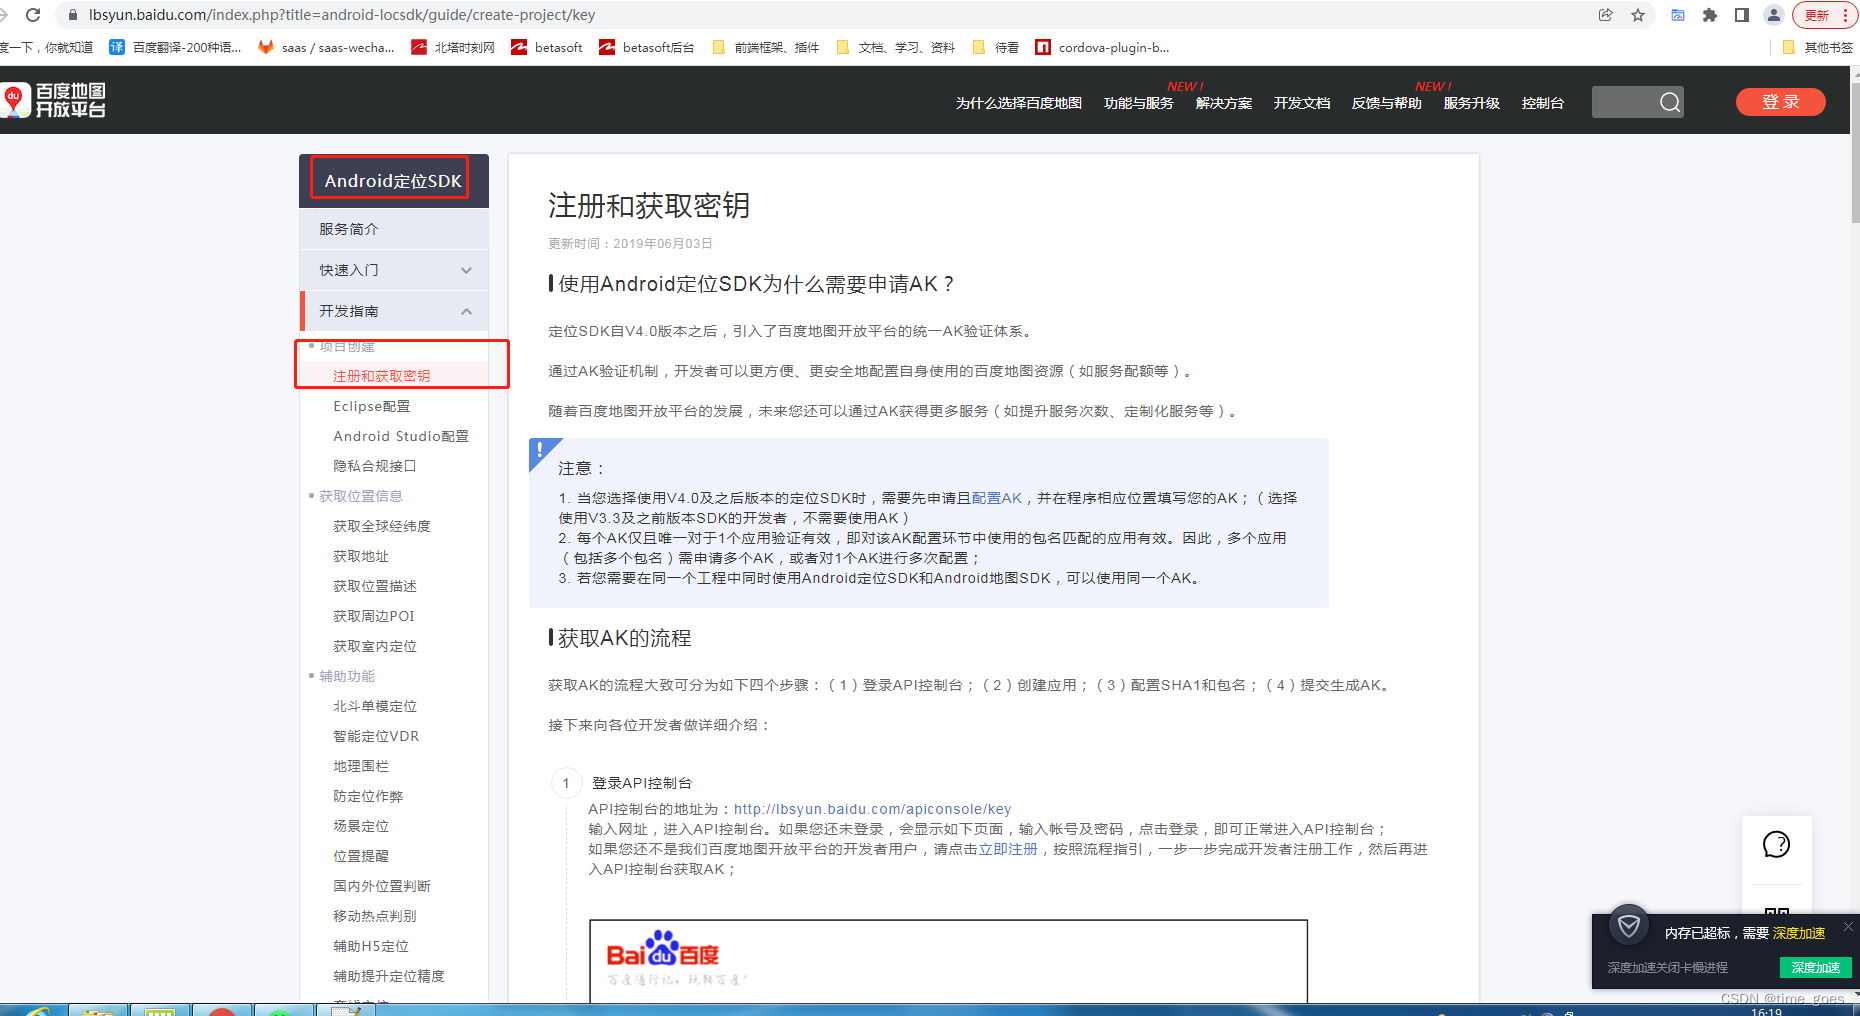The height and width of the screenshot is (1016, 1860).
Task: Open the saas / saas-wecha bookmark
Action: (x=327, y=47)
